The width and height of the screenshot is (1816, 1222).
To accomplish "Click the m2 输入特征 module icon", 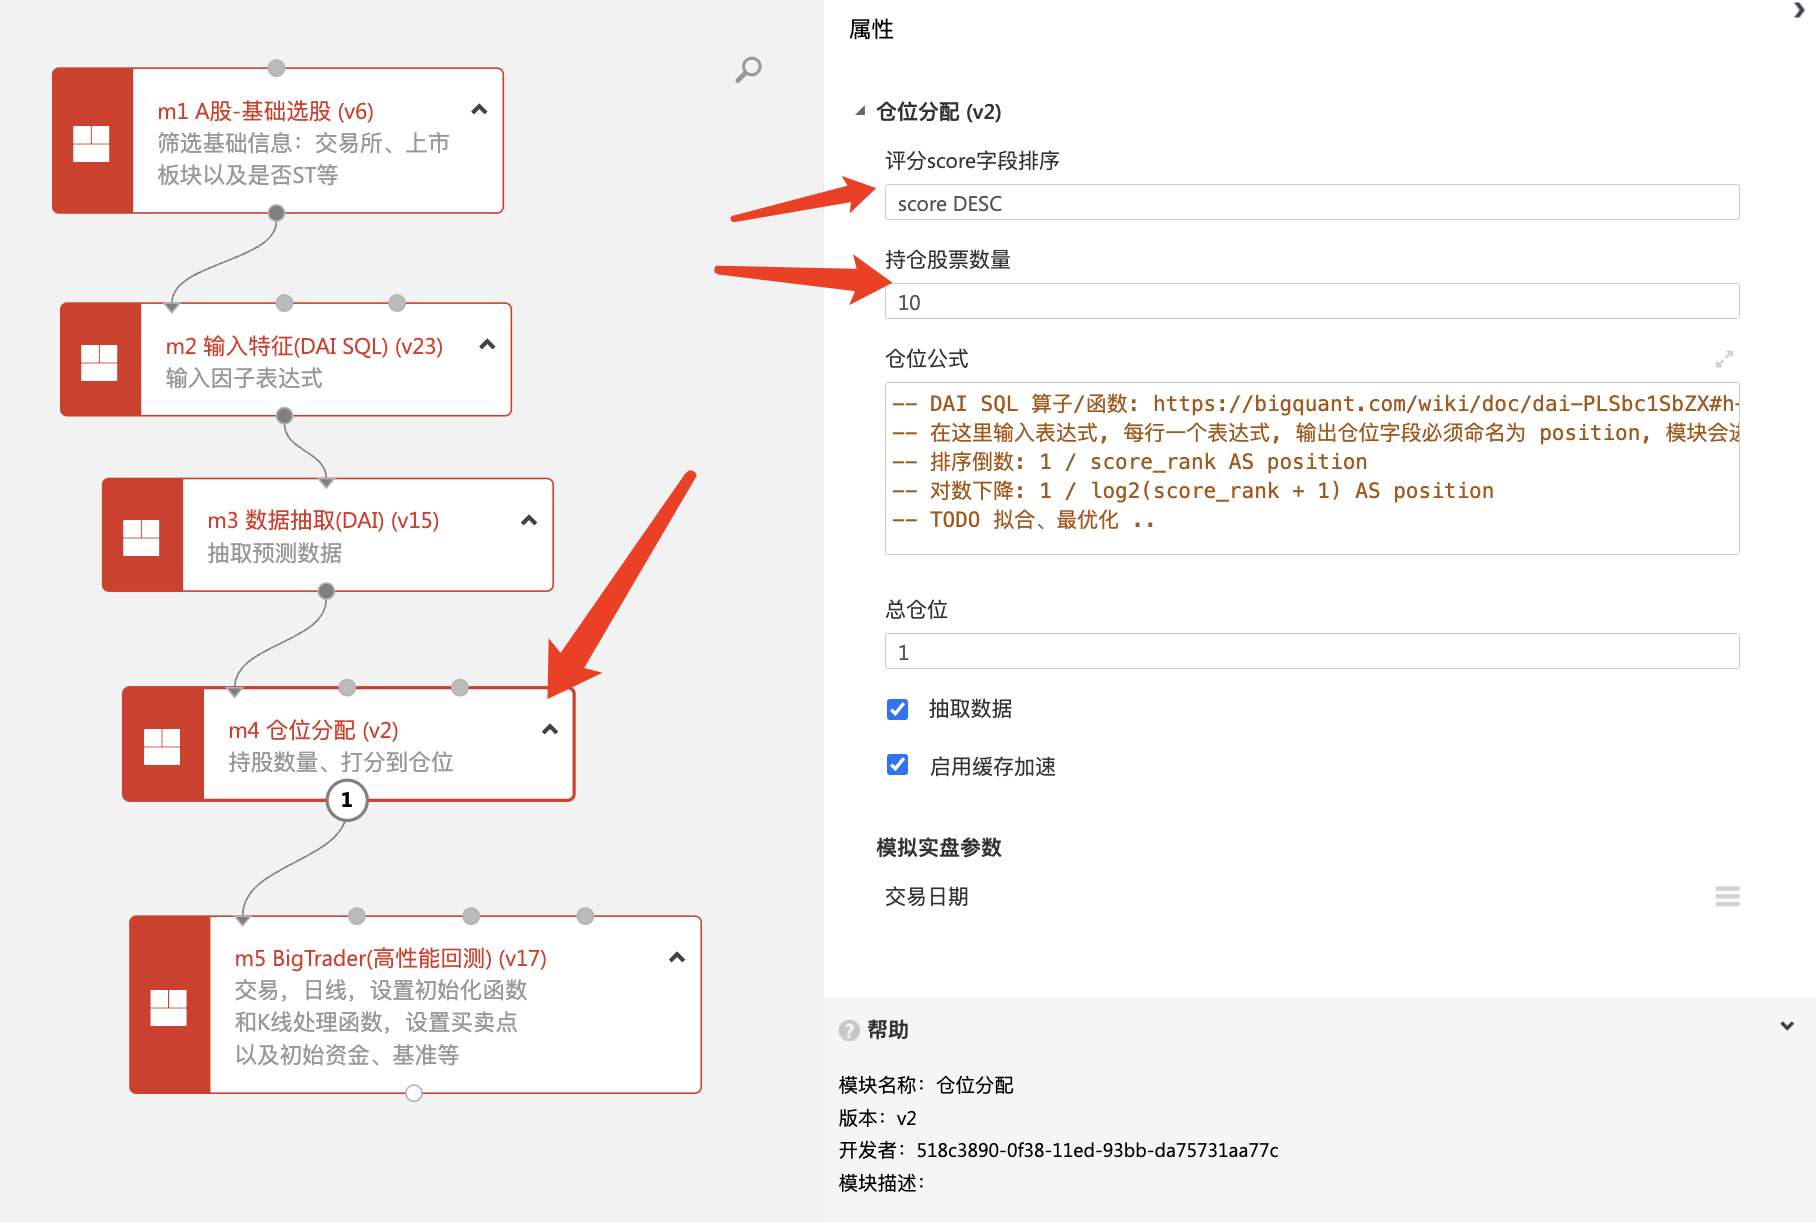I will click(x=100, y=361).
